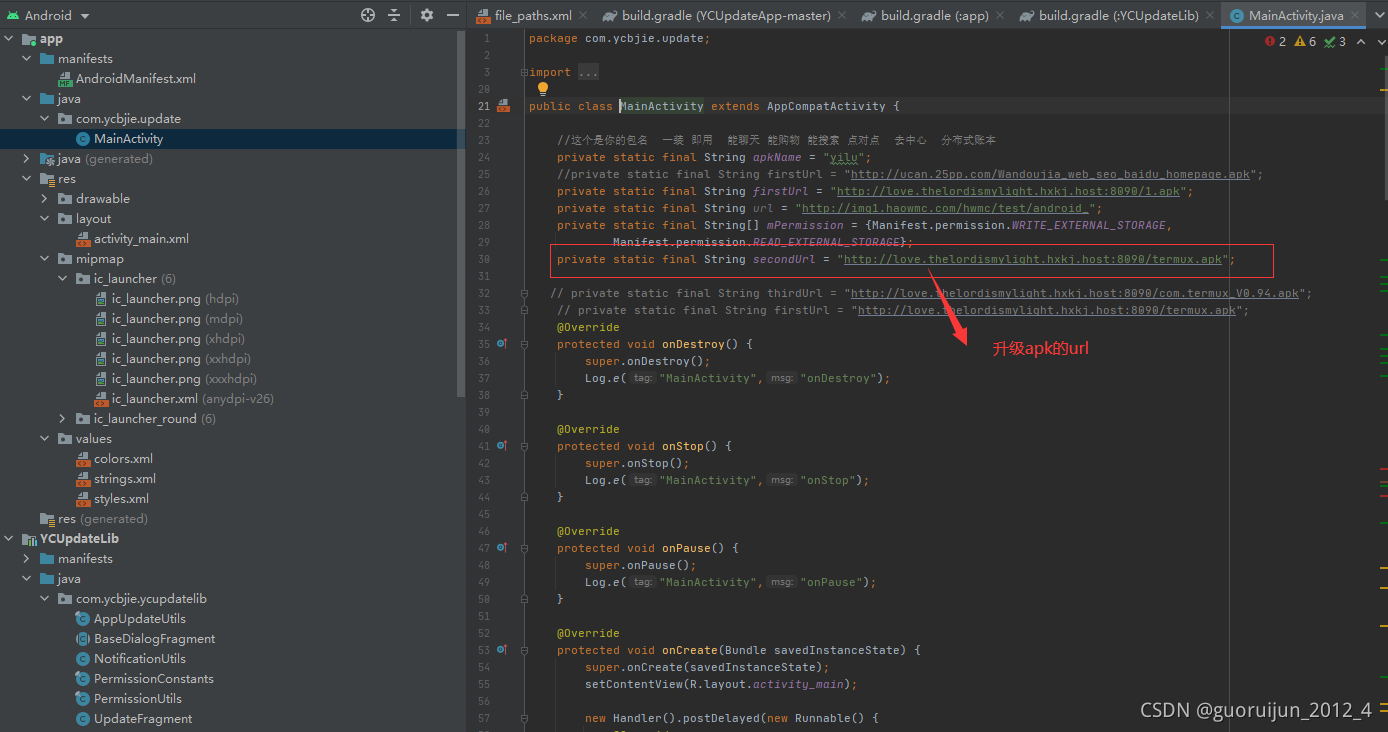Open strings.xml in values
This screenshot has width=1388, height=732.
[125, 479]
